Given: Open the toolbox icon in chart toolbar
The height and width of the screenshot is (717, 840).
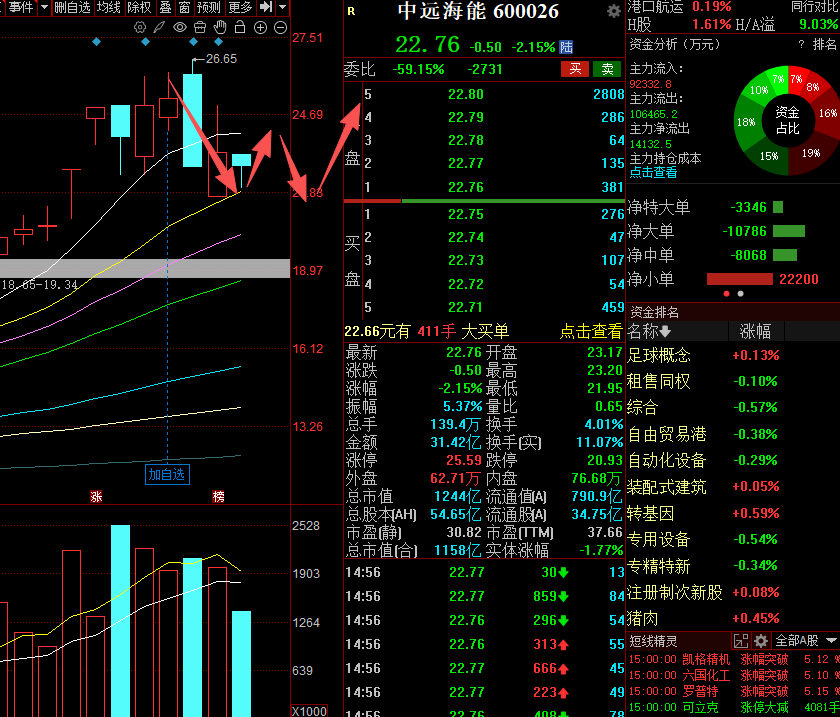Looking at the screenshot, I should (x=200, y=27).
